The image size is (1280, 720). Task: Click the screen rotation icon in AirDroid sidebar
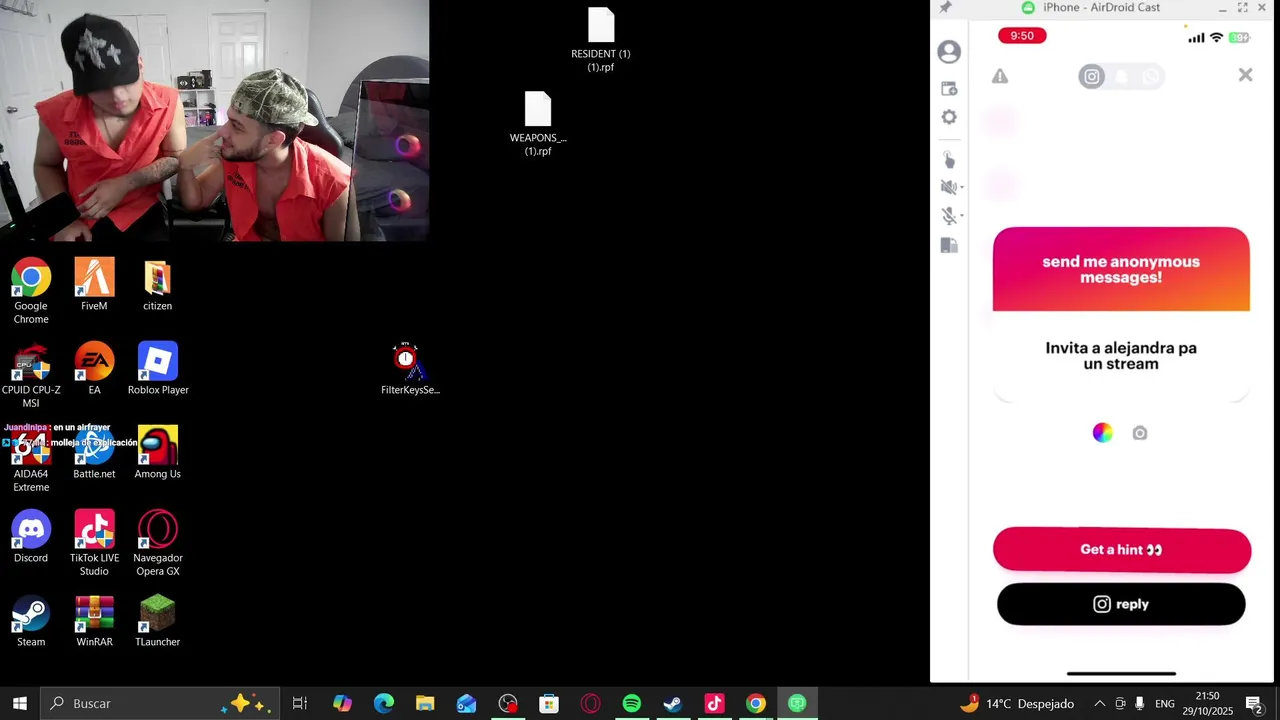pyautogui.click(x=949, y=245)
